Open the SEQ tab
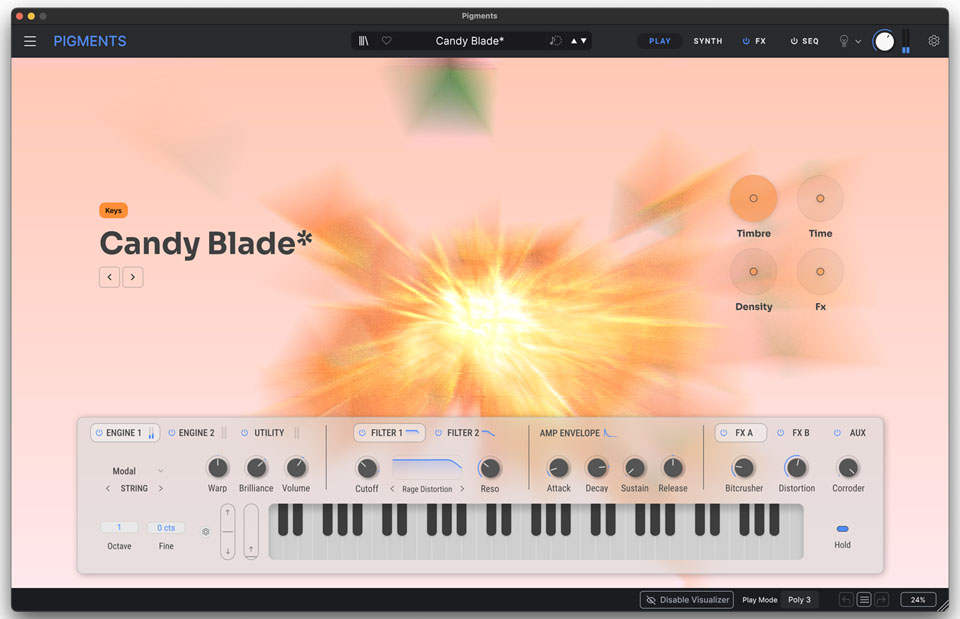Image resolution: width=960 pixels, height=619 pixels. 810,41
